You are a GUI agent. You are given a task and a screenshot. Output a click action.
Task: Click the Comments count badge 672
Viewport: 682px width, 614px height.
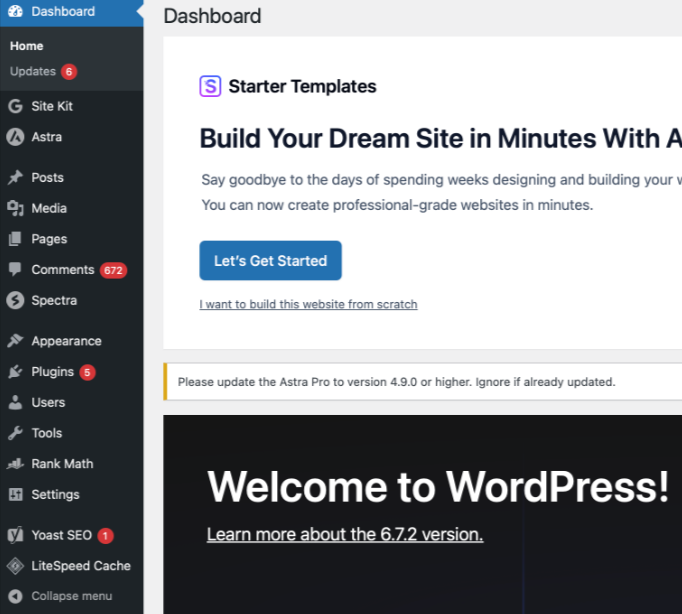[113, 270]
